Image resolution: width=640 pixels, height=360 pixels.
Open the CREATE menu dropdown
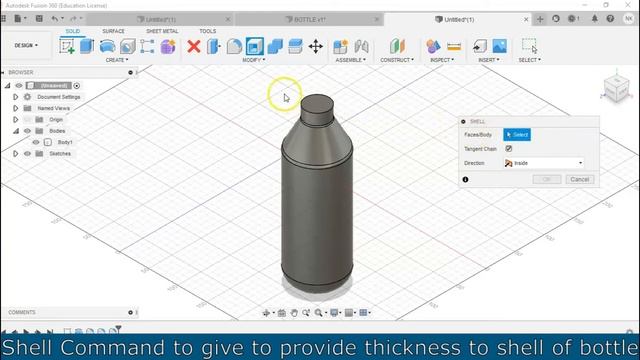(x=117, y=60)
